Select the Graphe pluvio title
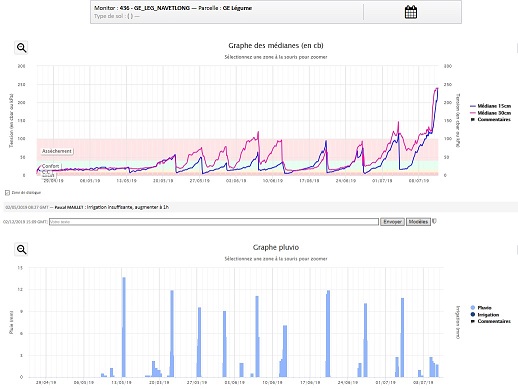This screenshot has height=389, width=518. [x=276, y=247]
